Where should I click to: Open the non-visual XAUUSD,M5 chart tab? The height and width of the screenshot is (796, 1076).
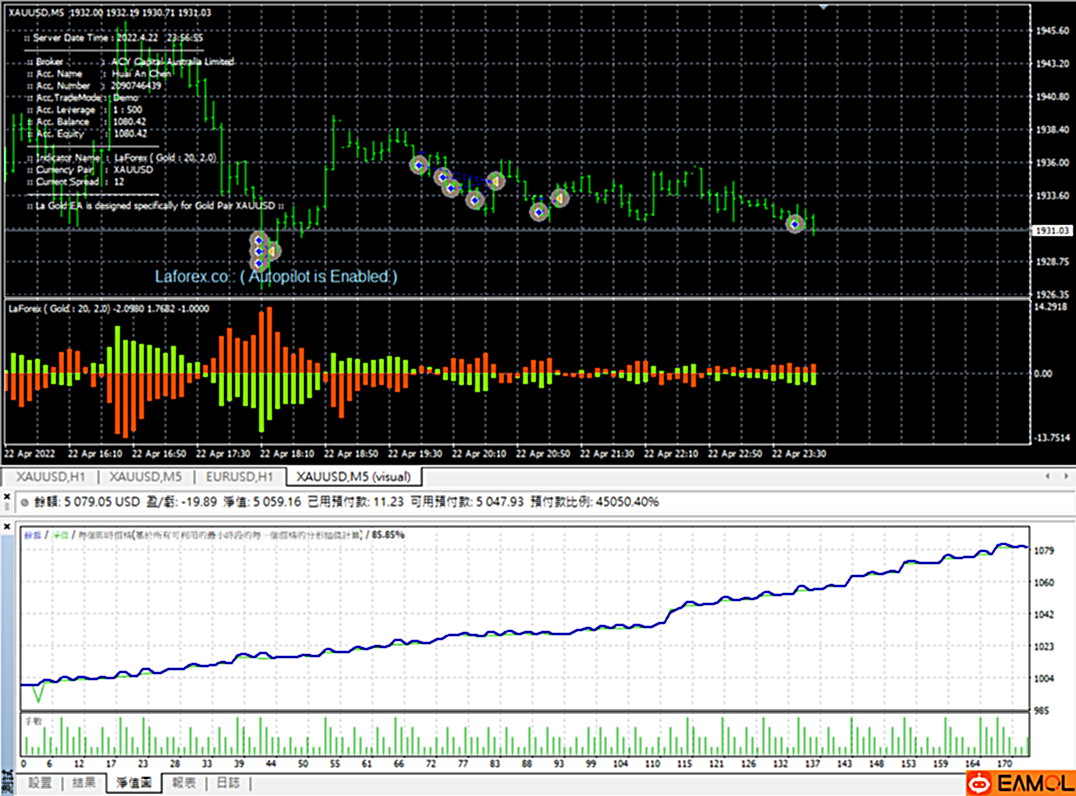(145, 476)
